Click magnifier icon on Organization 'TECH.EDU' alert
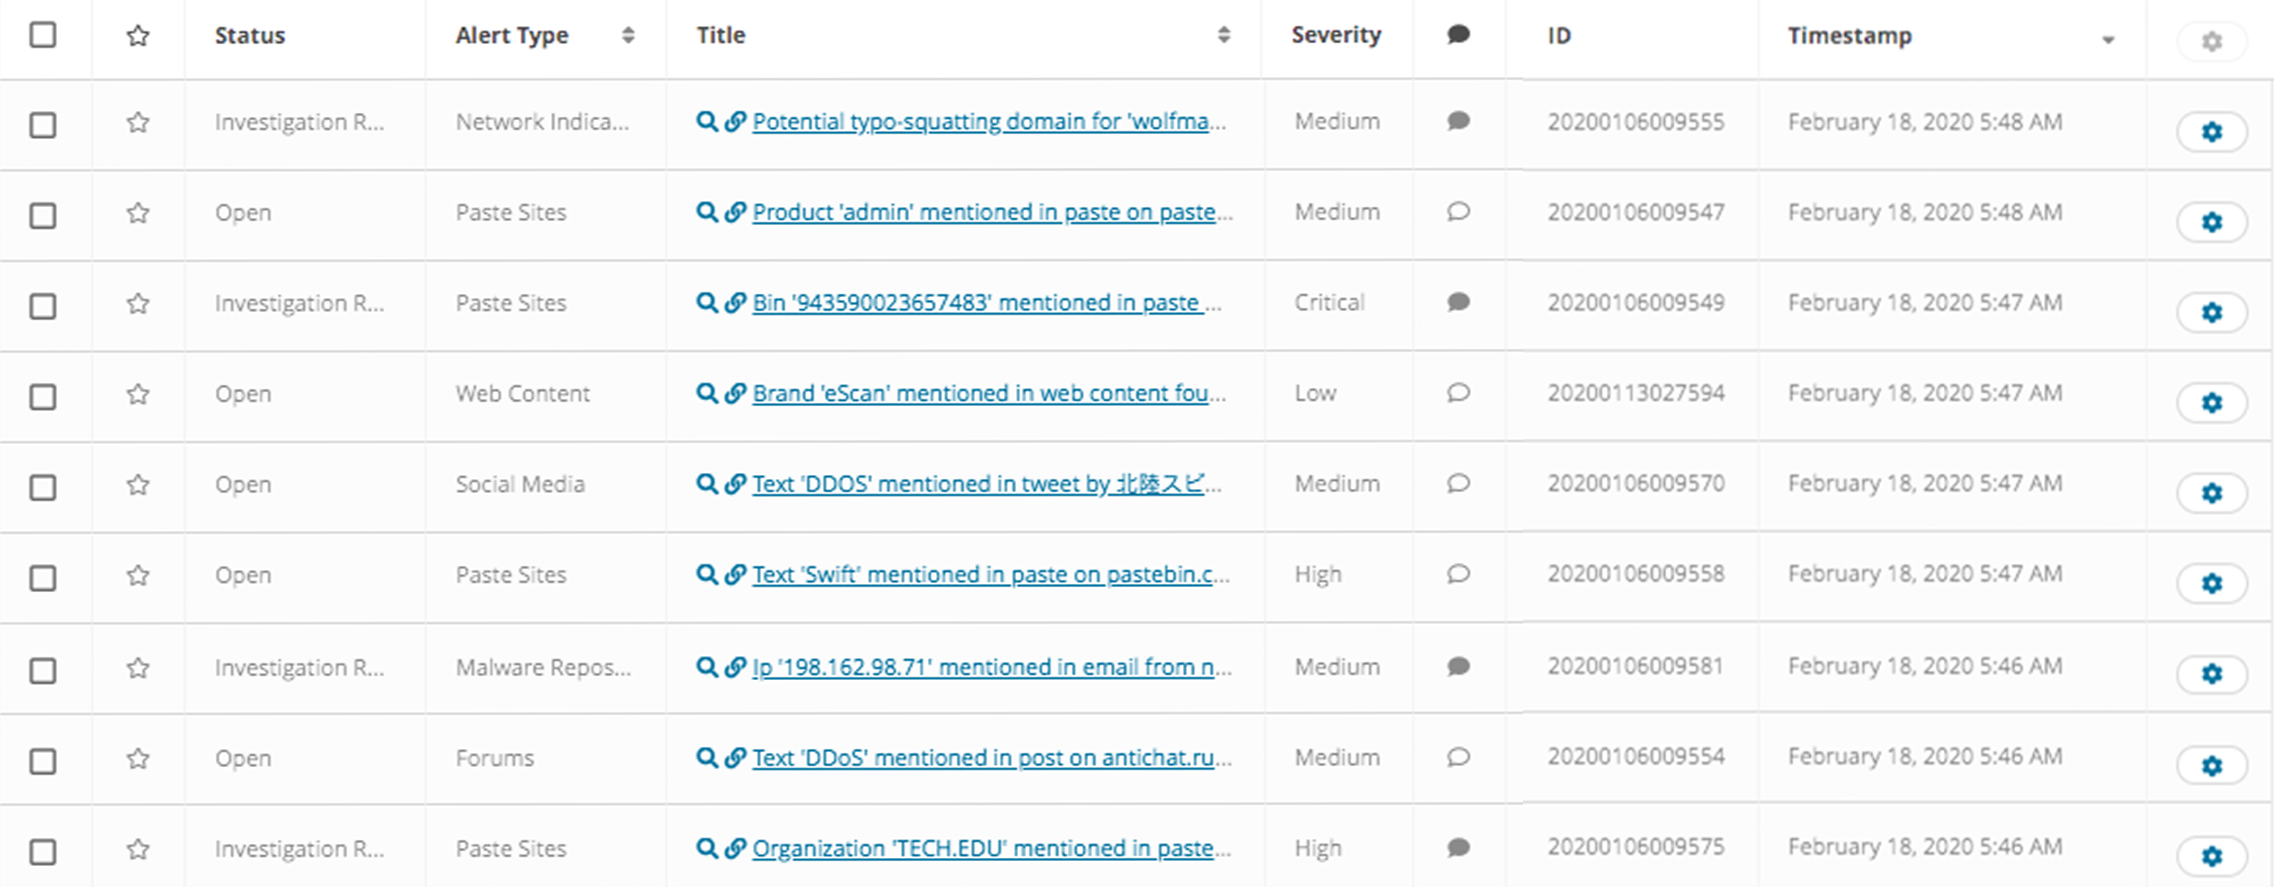 (706, 849)
